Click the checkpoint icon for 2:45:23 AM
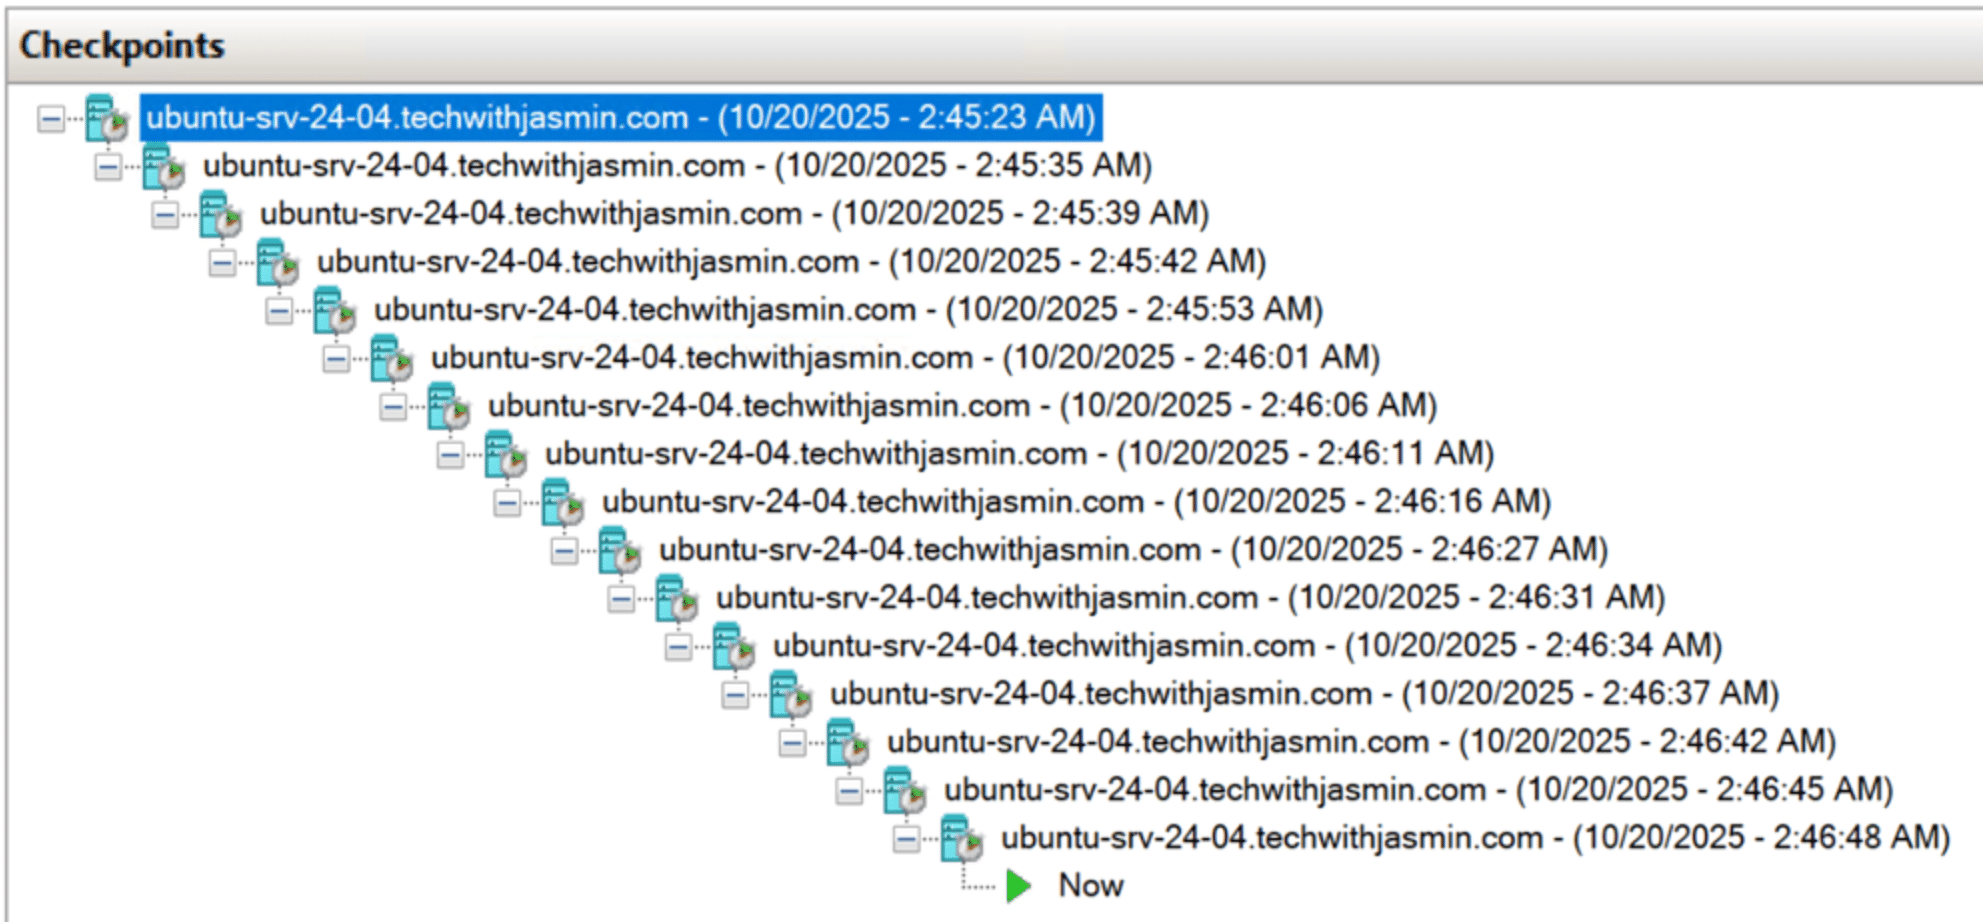The width and height of the screenshot is (1983, 922). click(x=106, y=119)
